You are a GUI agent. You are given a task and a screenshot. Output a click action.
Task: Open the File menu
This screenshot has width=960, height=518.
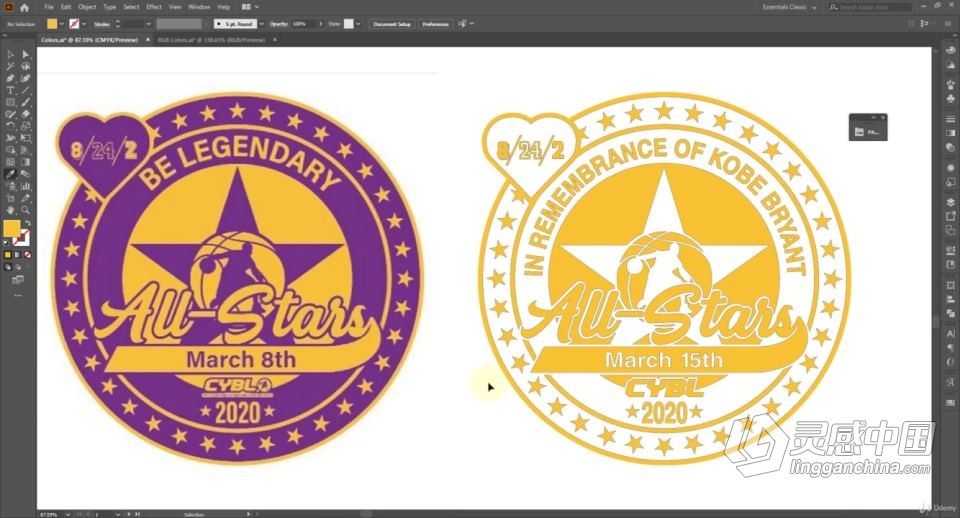pyautogui.click(x=49, y=7)
